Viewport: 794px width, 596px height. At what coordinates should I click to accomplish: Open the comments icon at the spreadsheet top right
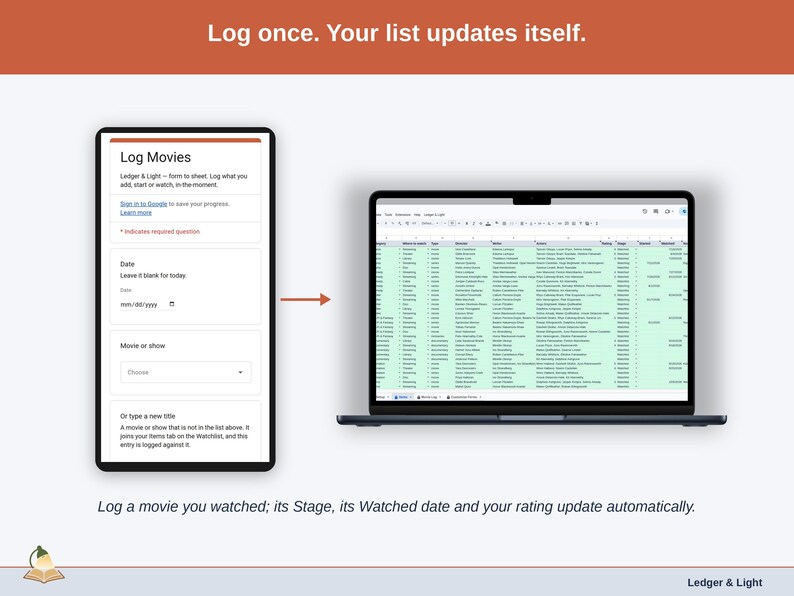point(656,211)
